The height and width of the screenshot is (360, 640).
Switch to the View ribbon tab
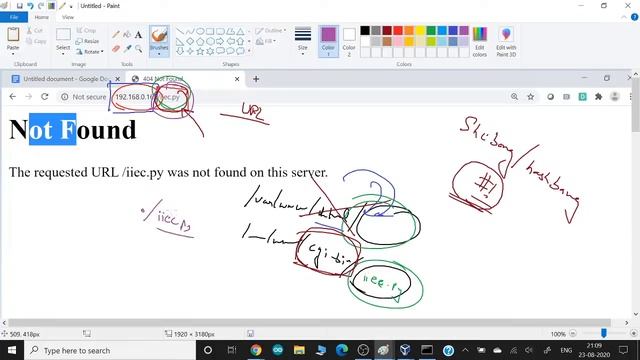coord(68,17)
